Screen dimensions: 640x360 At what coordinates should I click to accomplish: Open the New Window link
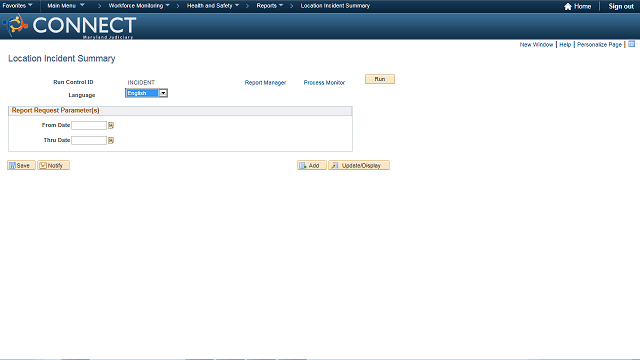tap(536, 44)
